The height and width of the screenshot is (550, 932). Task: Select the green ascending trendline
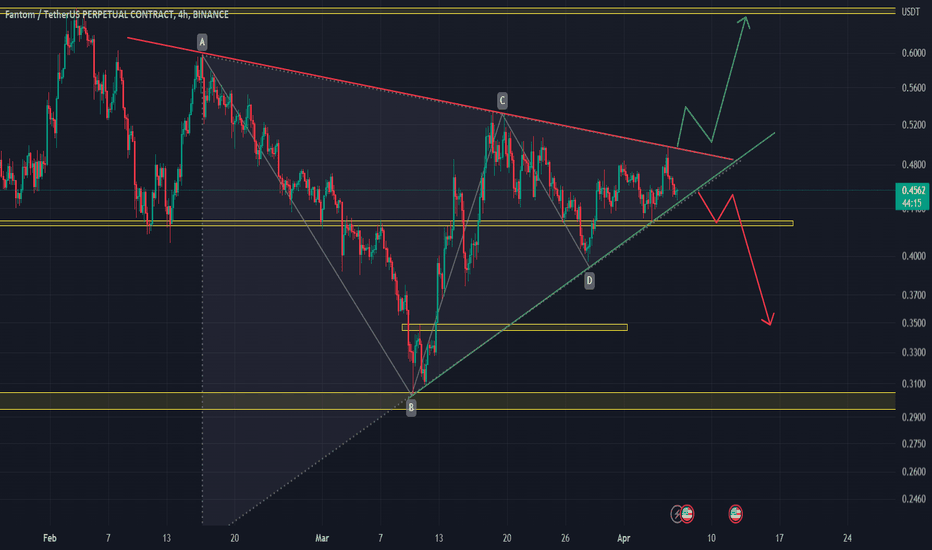coord(593,263)
